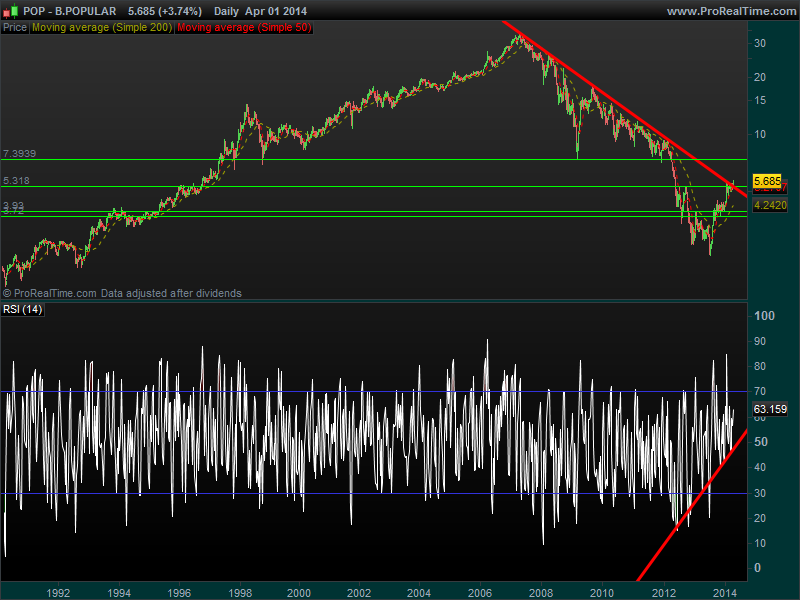Viewport: 800px width, 600px height.
Task: Click the 100 mark on RSI scale
Action: [764, 316]
